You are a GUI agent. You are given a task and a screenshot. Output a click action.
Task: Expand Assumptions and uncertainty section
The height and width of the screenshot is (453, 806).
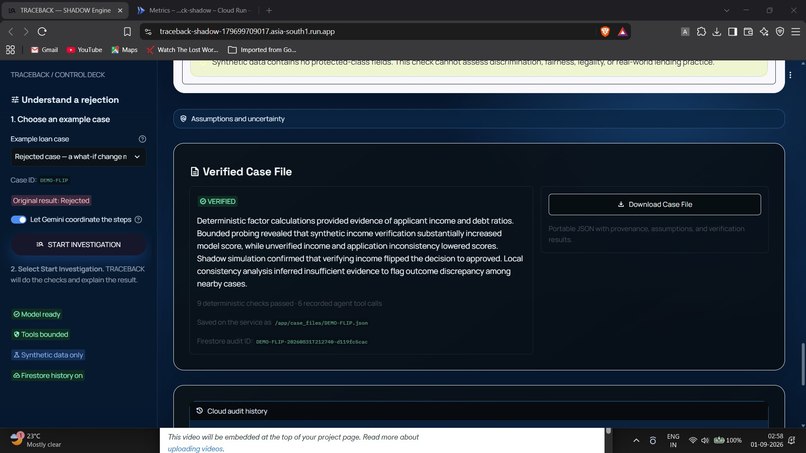[479, 119]
